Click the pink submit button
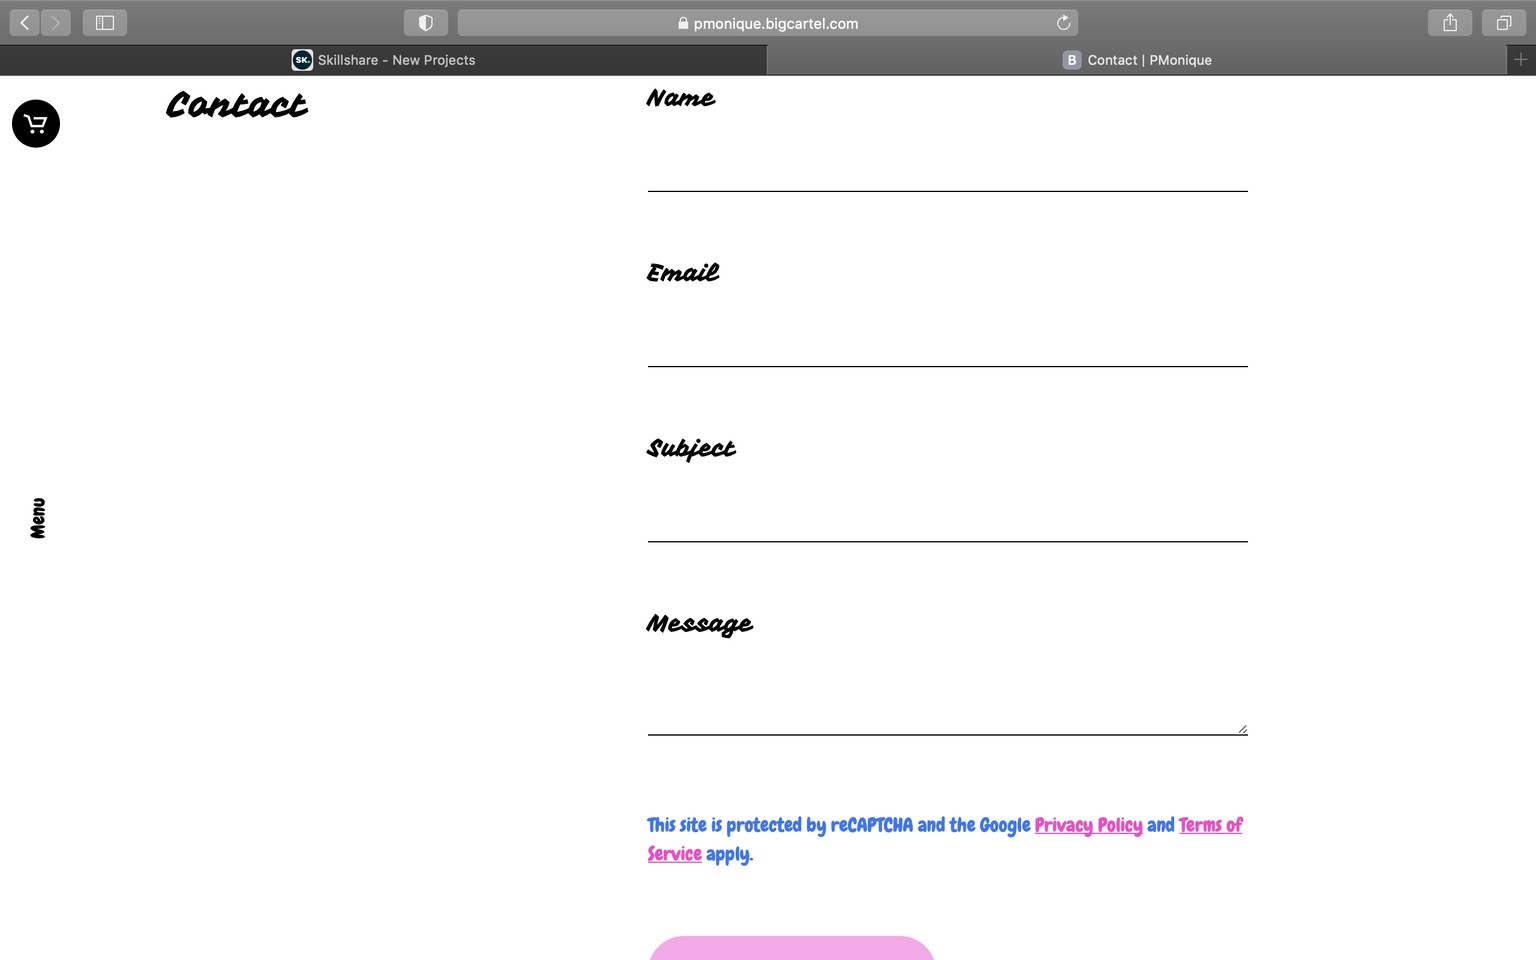 click(791, 948)
